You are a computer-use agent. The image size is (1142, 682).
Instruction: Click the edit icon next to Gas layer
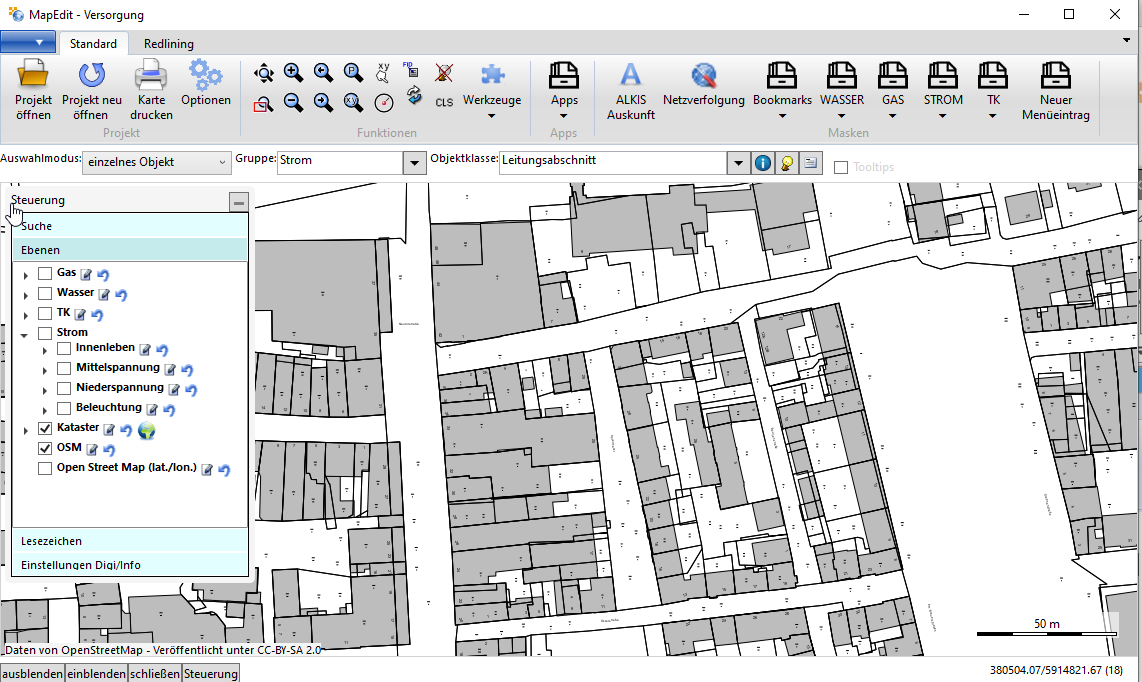coord(86,275)
